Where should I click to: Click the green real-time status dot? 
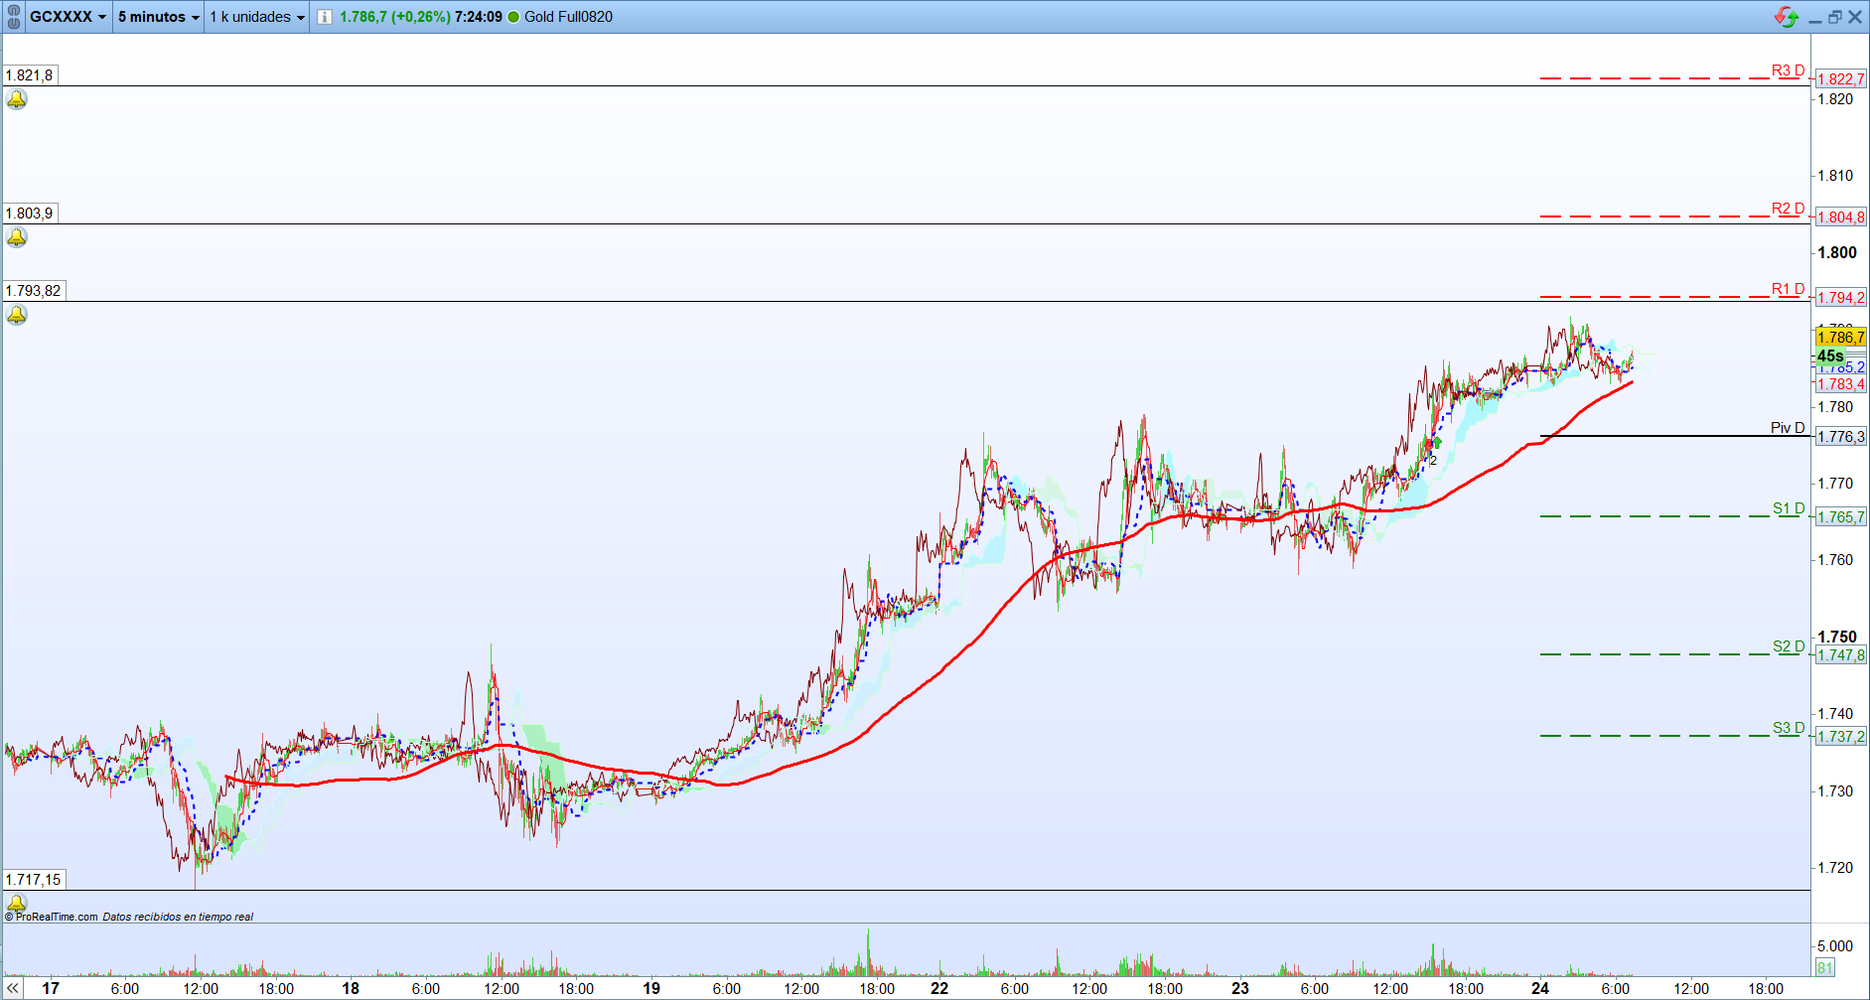click(514, 17)
